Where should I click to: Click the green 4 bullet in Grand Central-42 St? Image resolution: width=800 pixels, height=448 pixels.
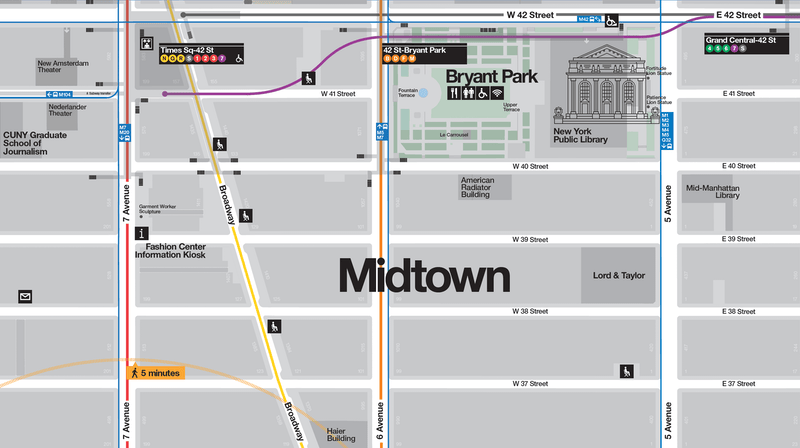click(709, 49)
